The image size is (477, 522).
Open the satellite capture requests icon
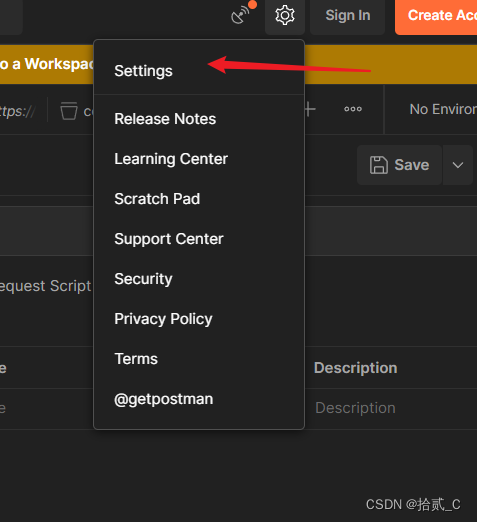[241, 15]
